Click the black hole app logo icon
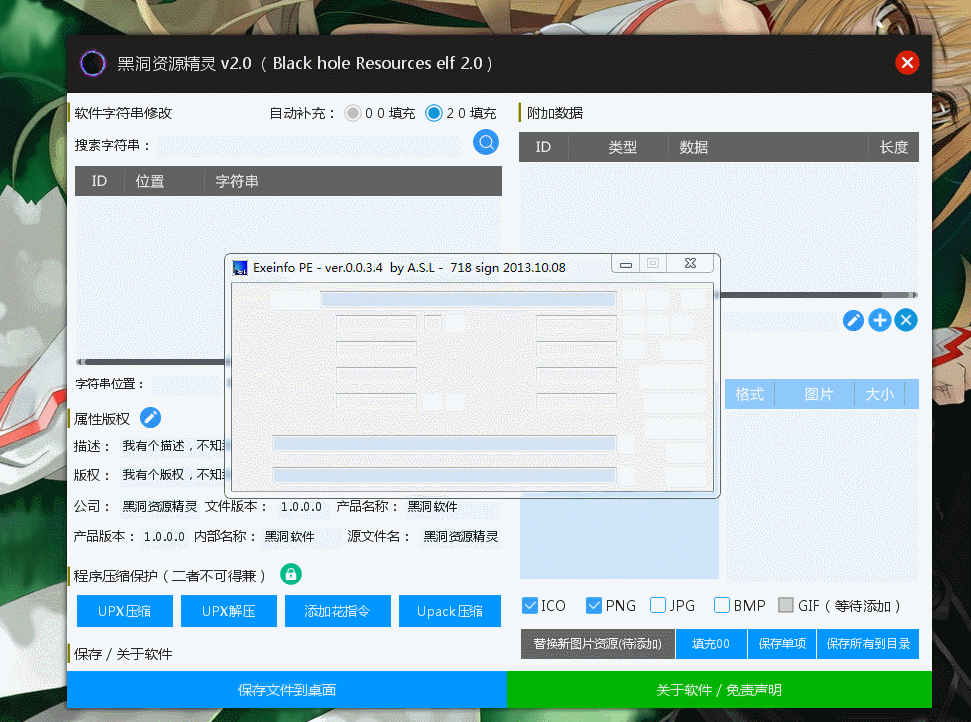Screen dimensions: 971x722 point(93,63)
